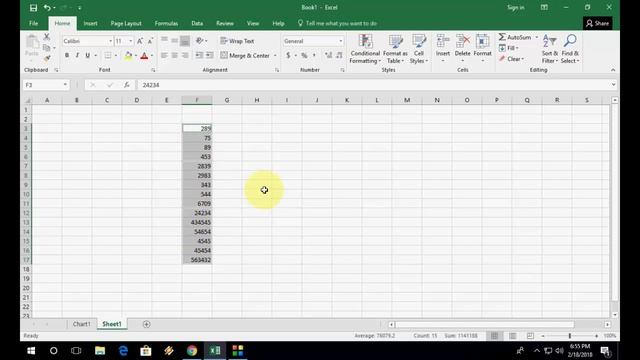Click the Format cells icon
This screenshot has width=640, height=360.
(482, 41)
